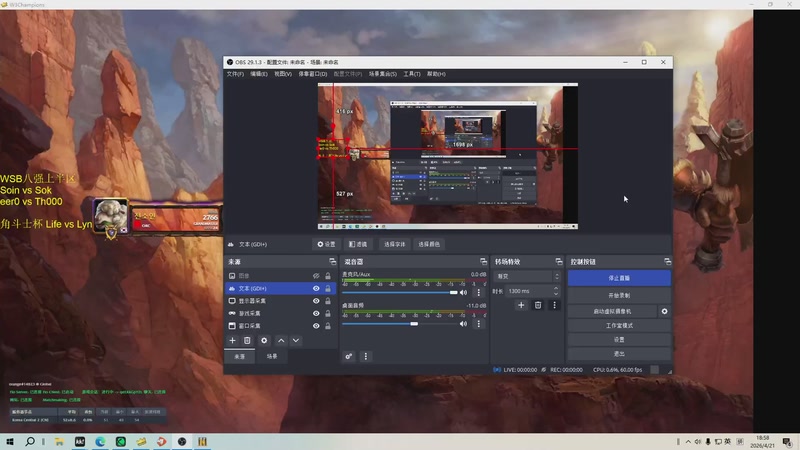800x450 pixels.
Task: Click 桌面音频 volume slider
Action: coord(400,324)
